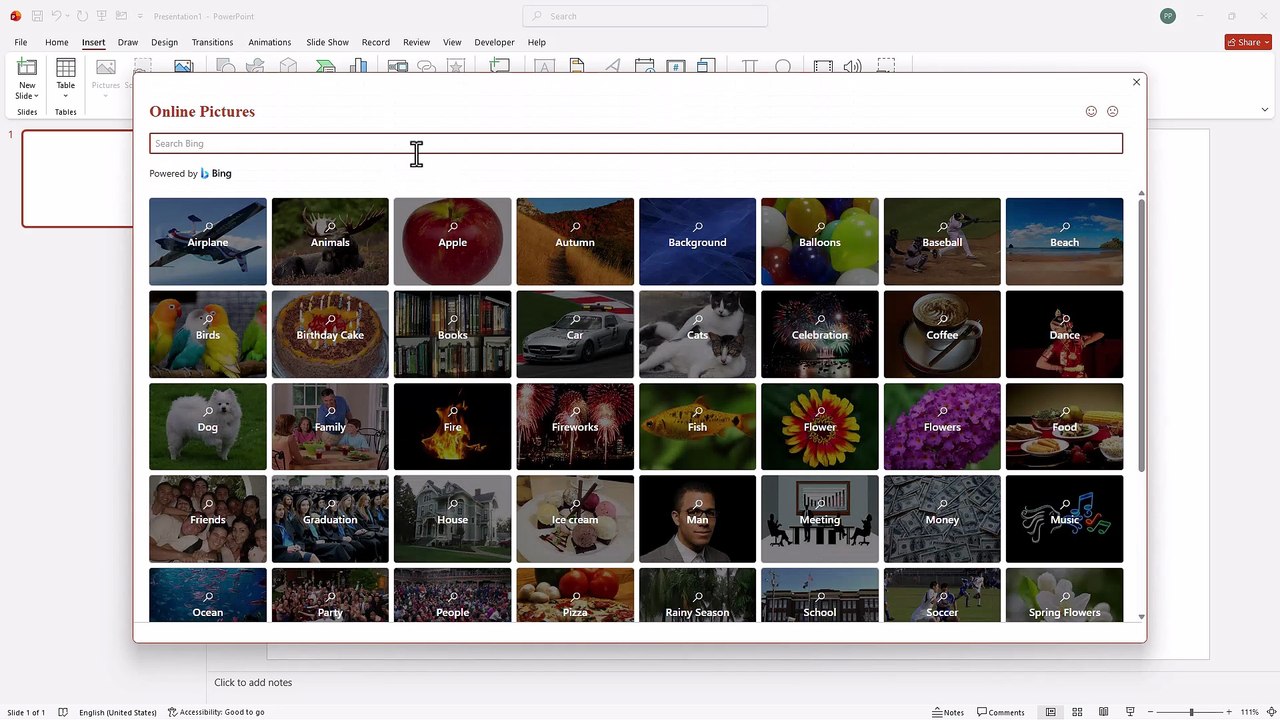
Task: Select the Apple picture category
Action: pyautogui.click(x=452, y=241)
